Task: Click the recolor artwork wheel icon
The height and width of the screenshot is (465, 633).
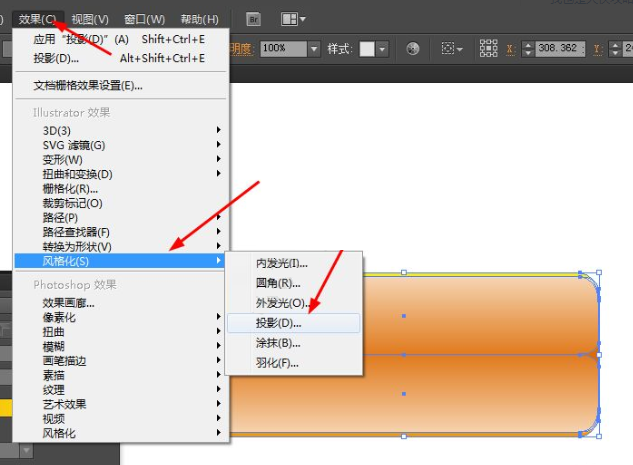Action: tap(413, 49)
